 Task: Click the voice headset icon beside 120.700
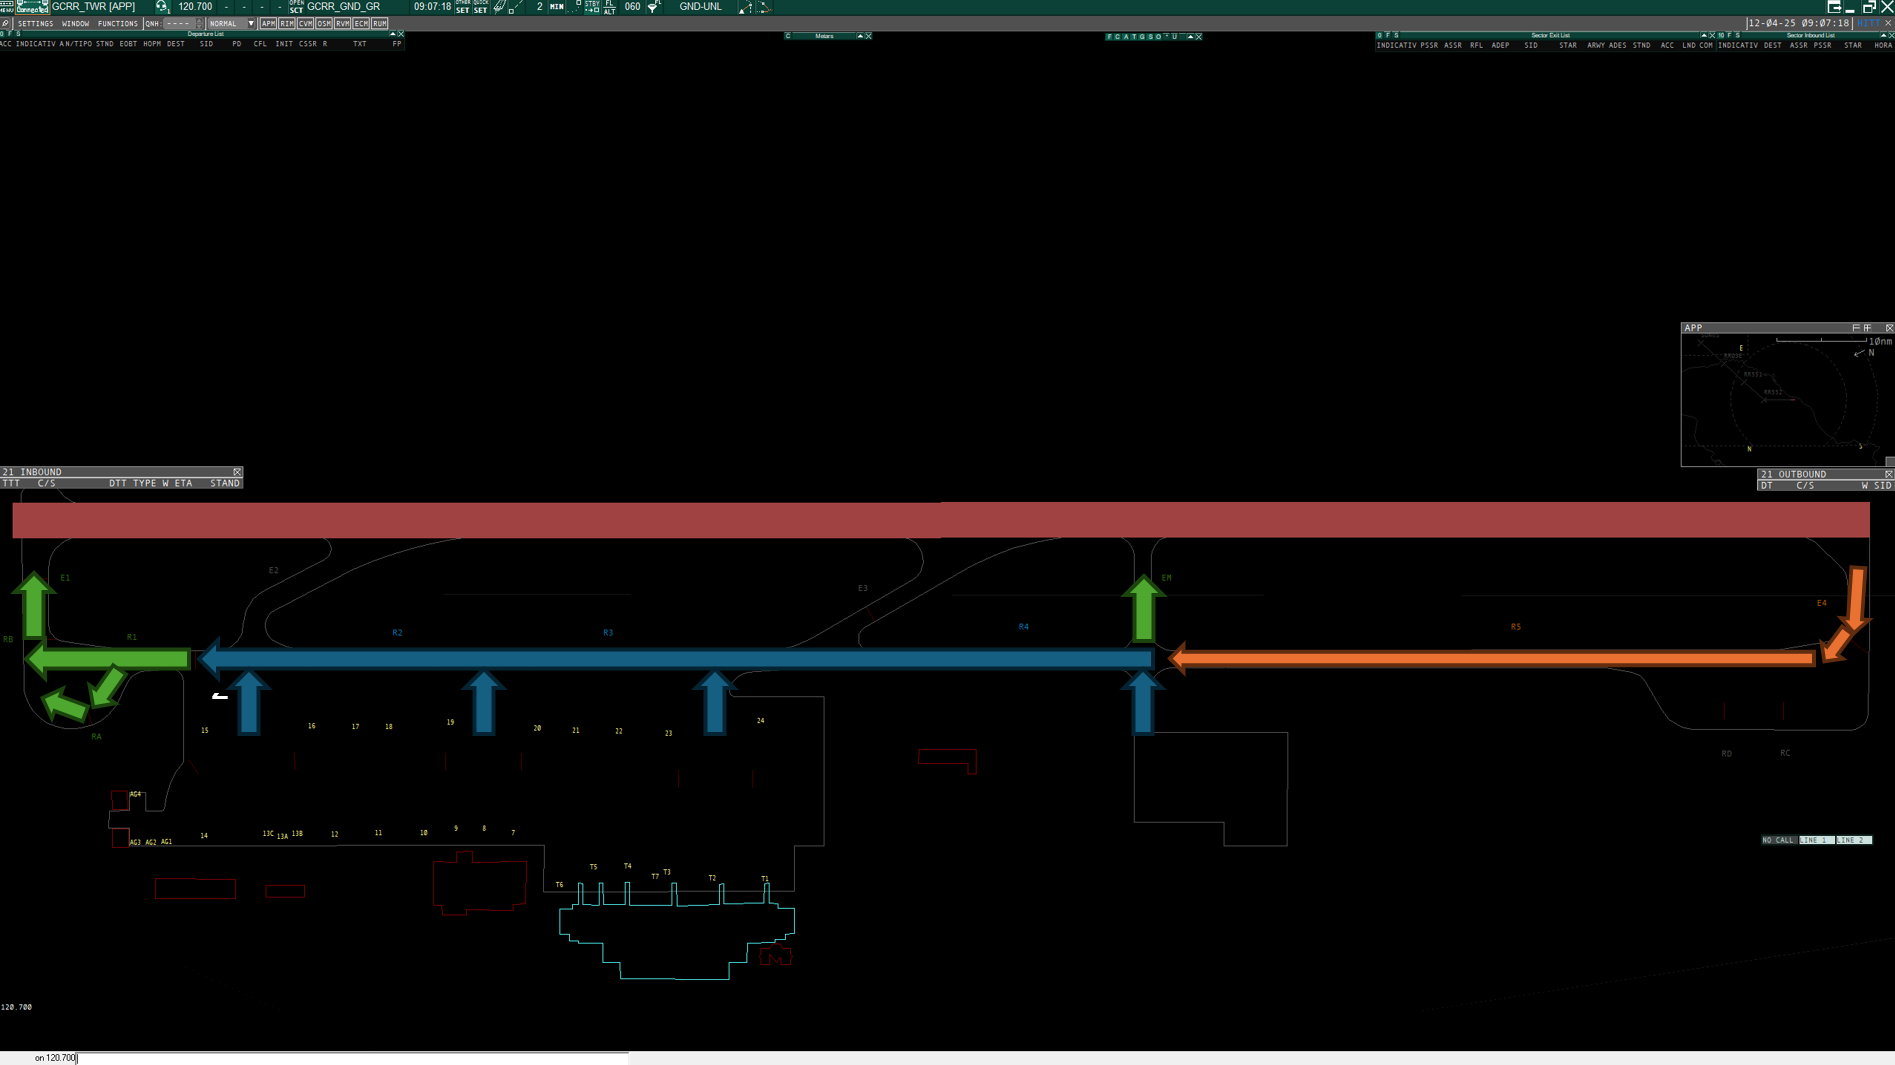point(162,7)
